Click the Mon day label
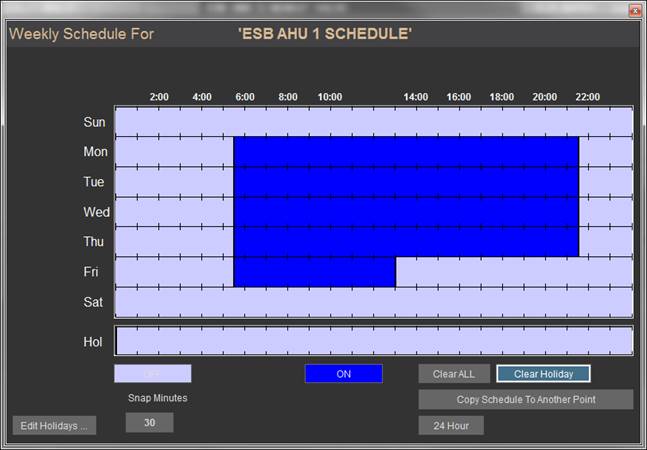 coord(95,152)
